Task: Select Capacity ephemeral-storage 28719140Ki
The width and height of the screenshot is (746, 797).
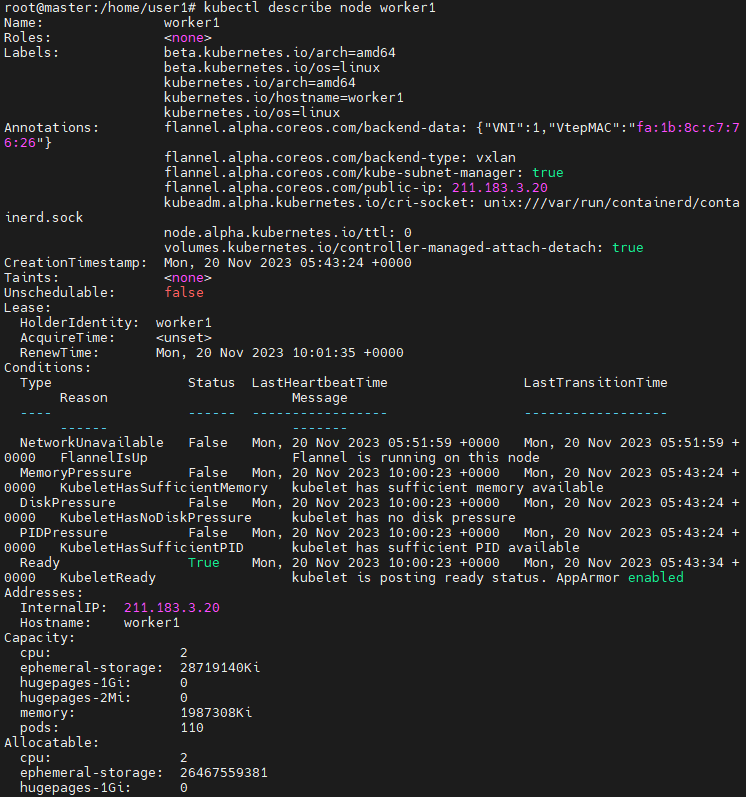Action: pos(220,667)
